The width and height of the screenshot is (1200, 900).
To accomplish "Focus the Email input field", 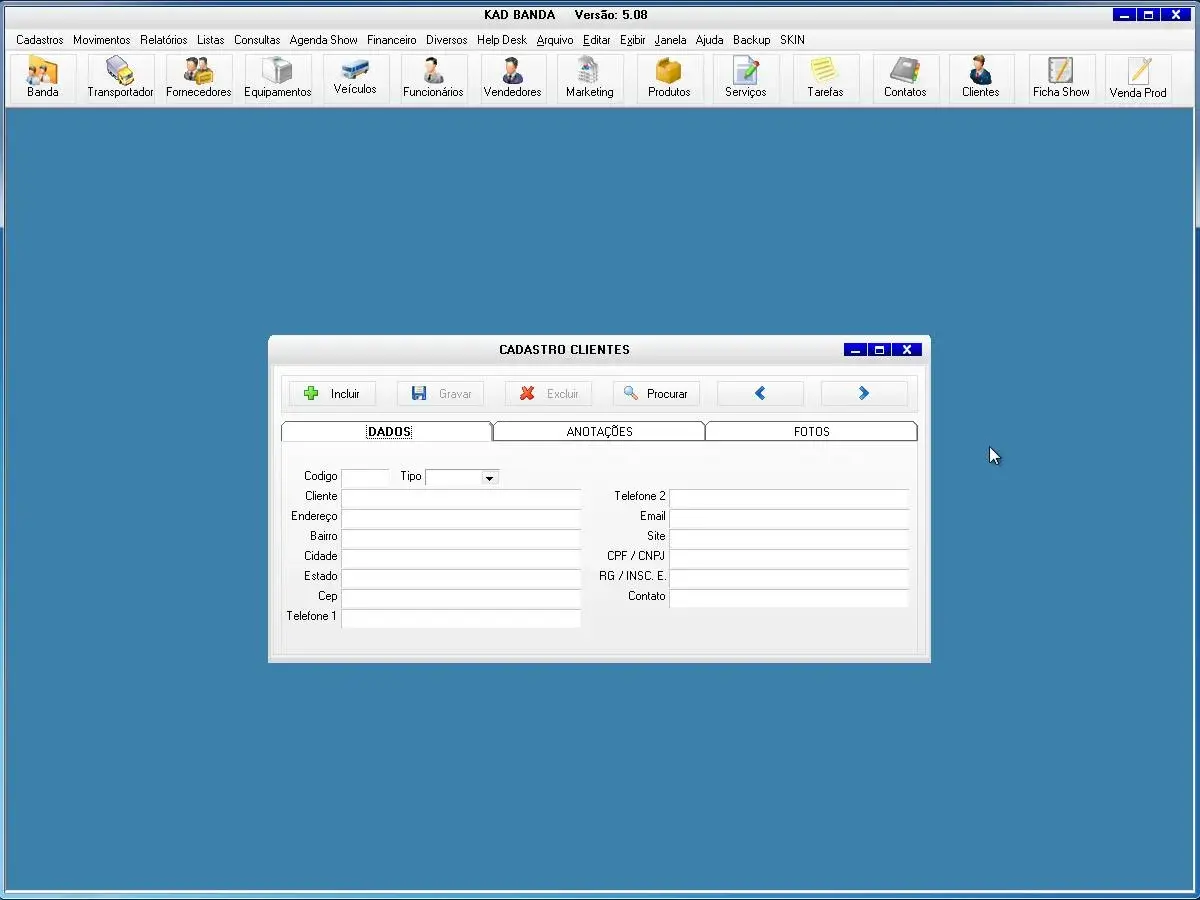I will click(788, 517).
